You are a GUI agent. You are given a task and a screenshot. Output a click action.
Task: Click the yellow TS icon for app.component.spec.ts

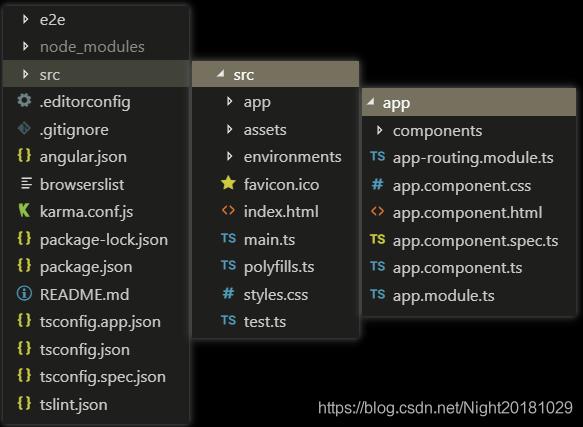[x=377, y=239]
